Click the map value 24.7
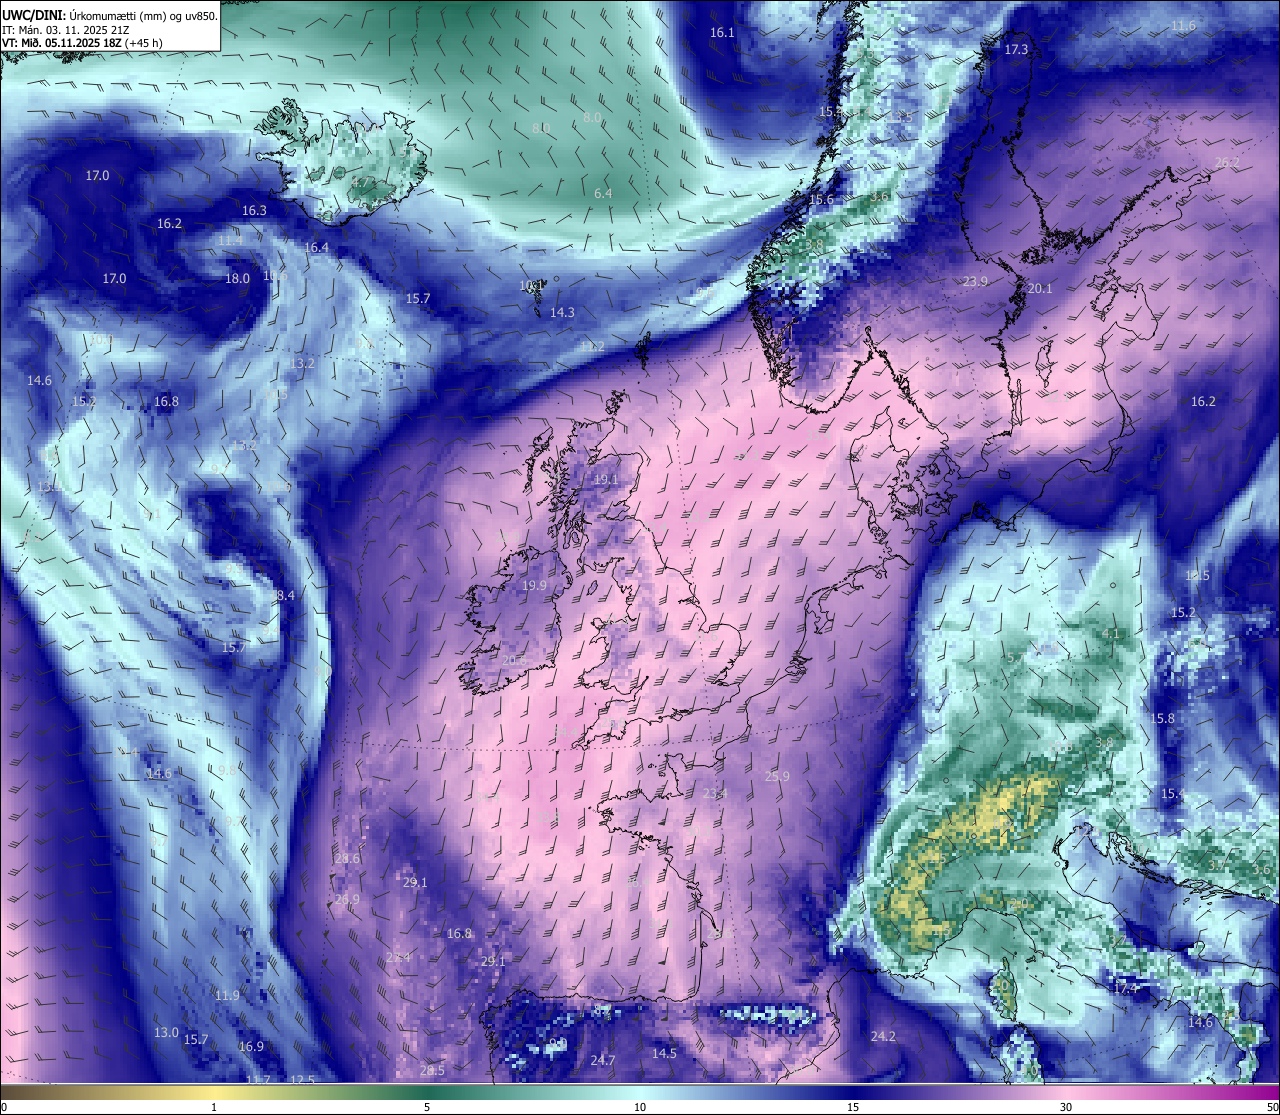The width and height of the screenshot is (1280, 1115). tap(602, 1061)
